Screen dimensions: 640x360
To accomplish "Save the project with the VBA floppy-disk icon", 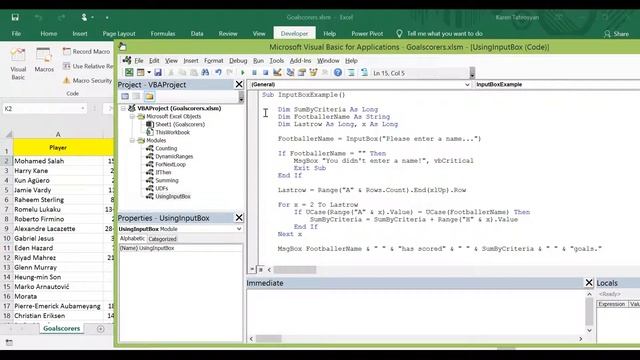I will point(158,73).
